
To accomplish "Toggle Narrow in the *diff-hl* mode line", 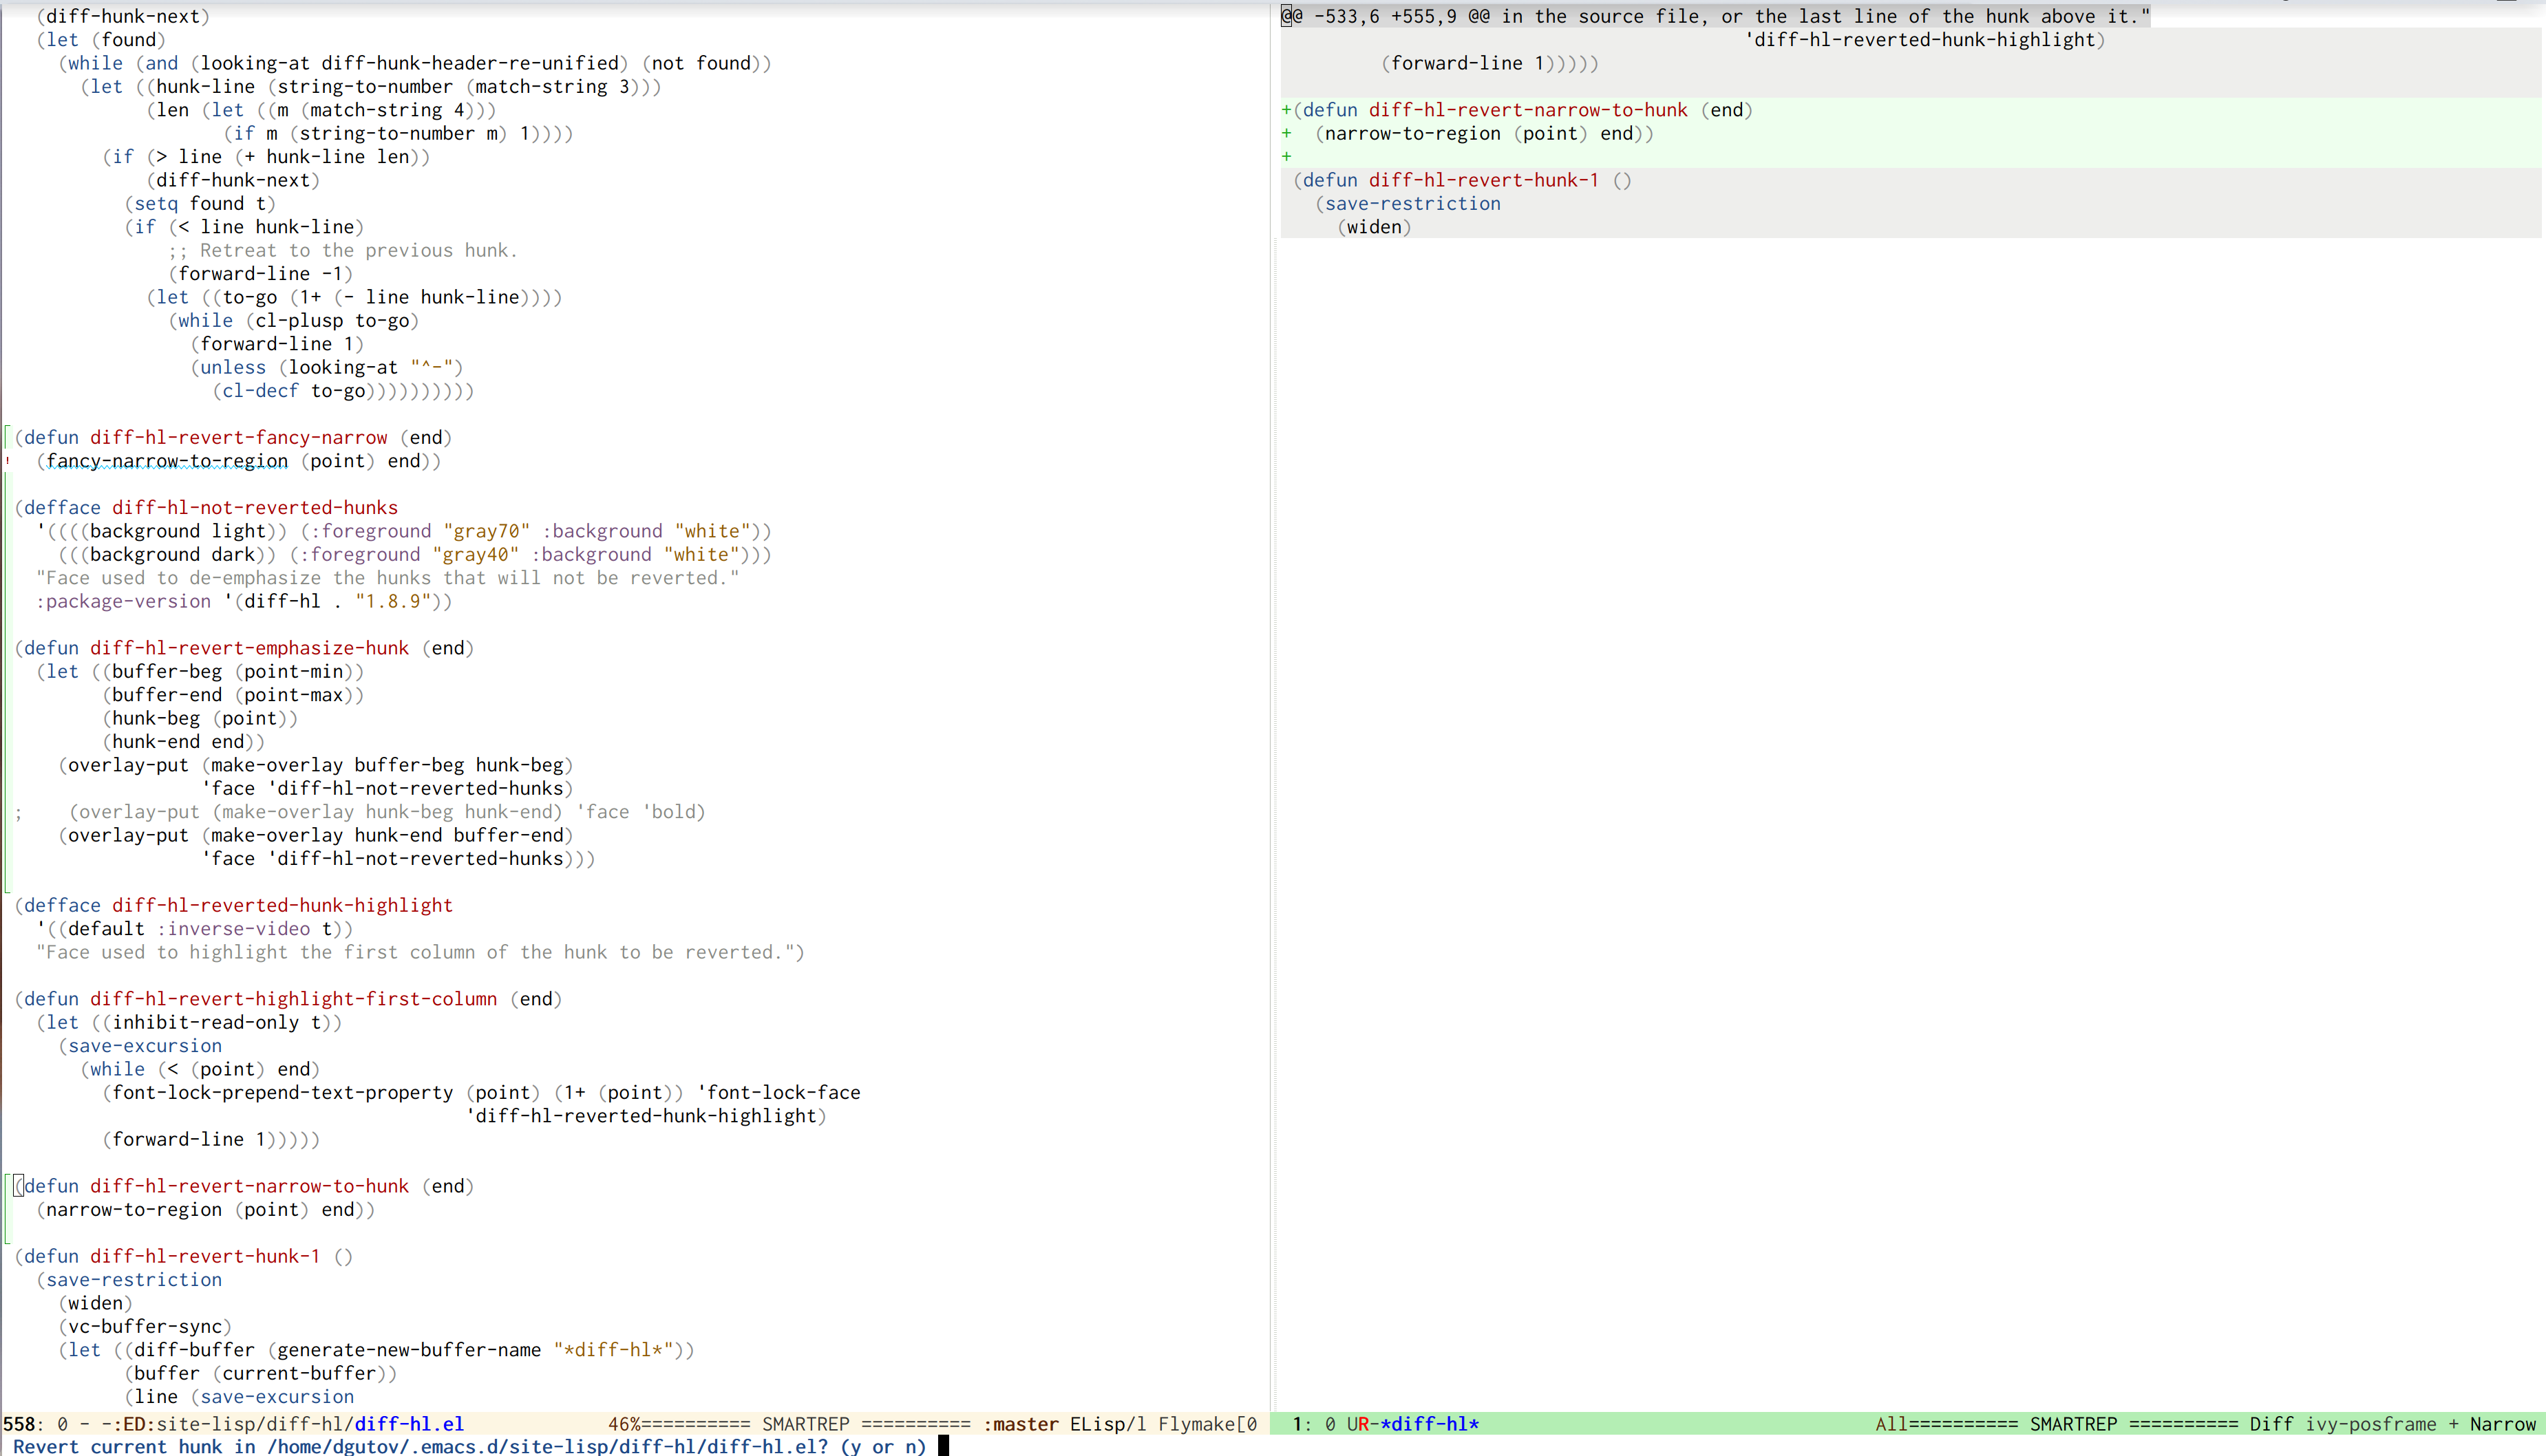I will pyautogui.click(x=2503, y=1424).
